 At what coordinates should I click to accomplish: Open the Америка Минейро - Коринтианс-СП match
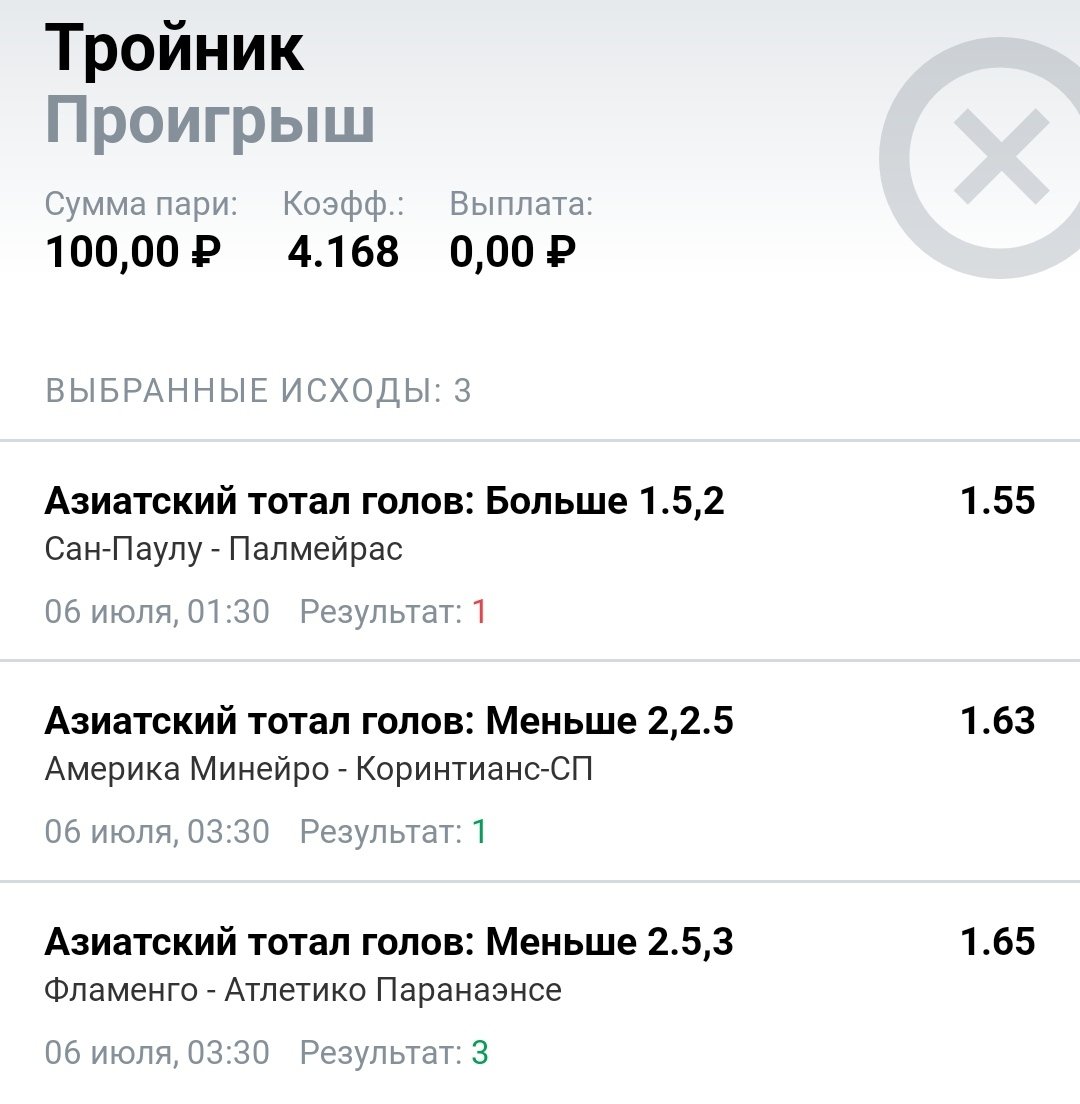[318, 769]
